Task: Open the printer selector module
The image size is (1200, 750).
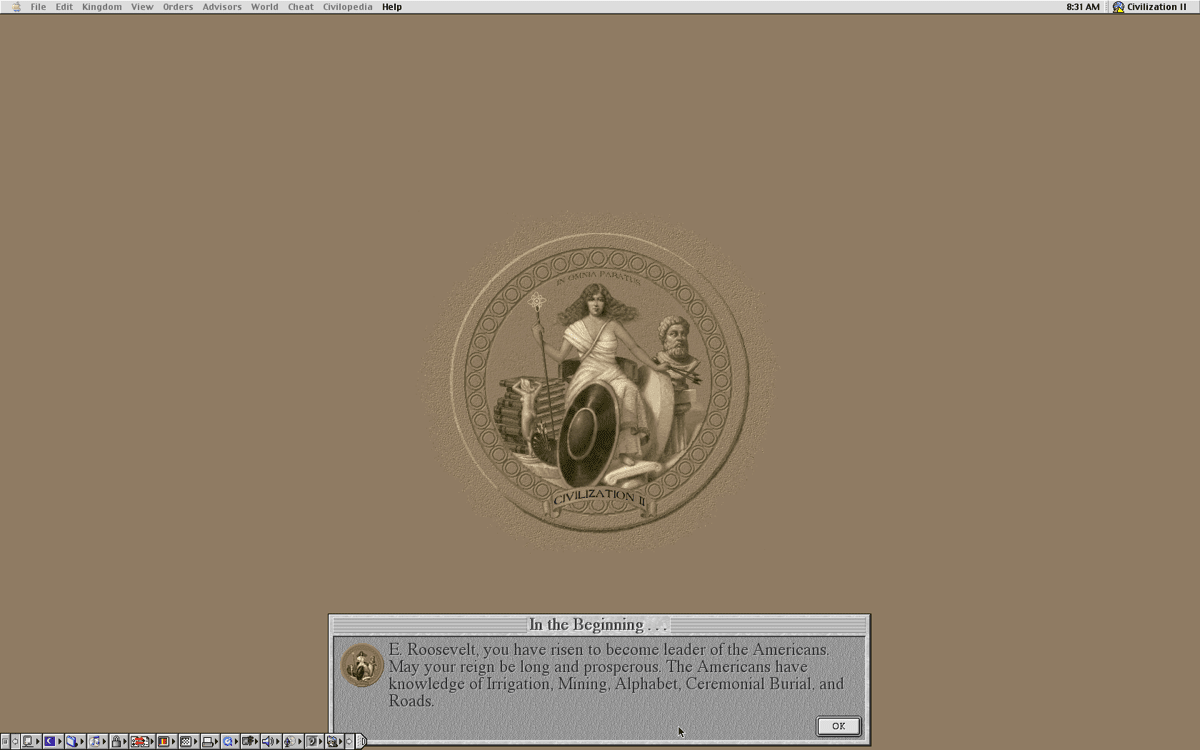Action: click(210, 741)
